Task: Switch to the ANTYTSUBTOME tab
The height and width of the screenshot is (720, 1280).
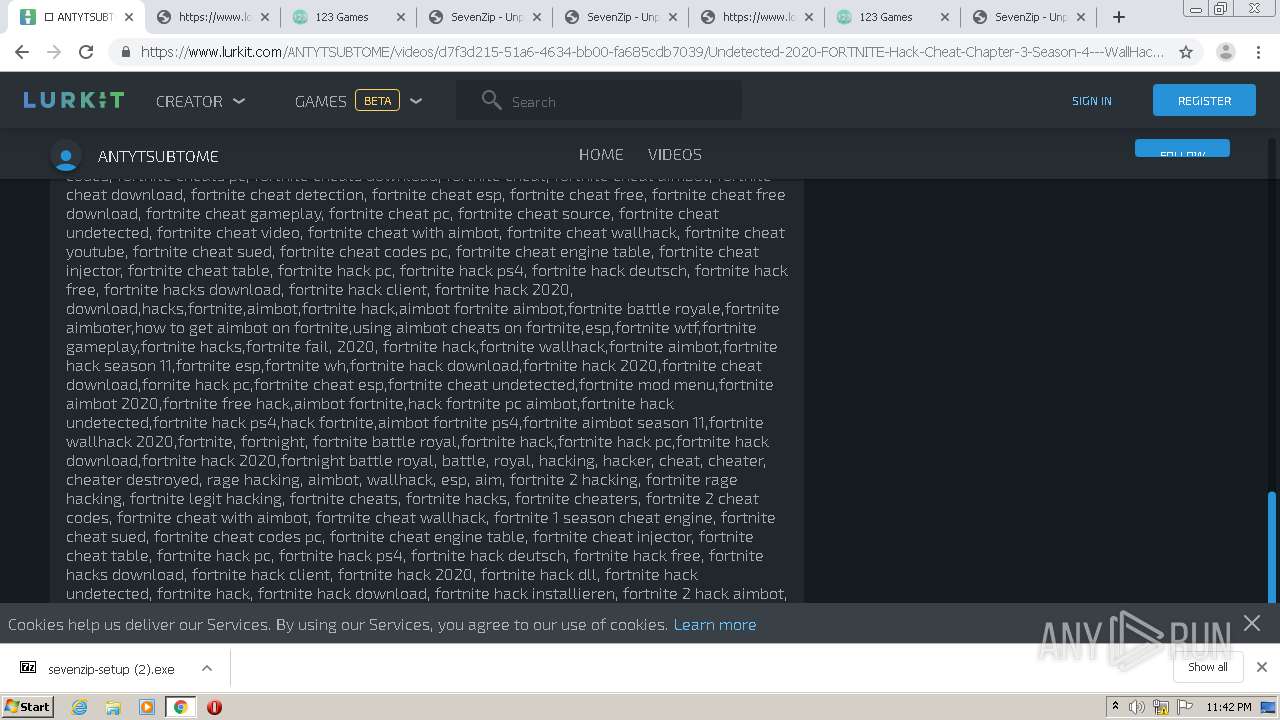Action: (x=80, y=17)
